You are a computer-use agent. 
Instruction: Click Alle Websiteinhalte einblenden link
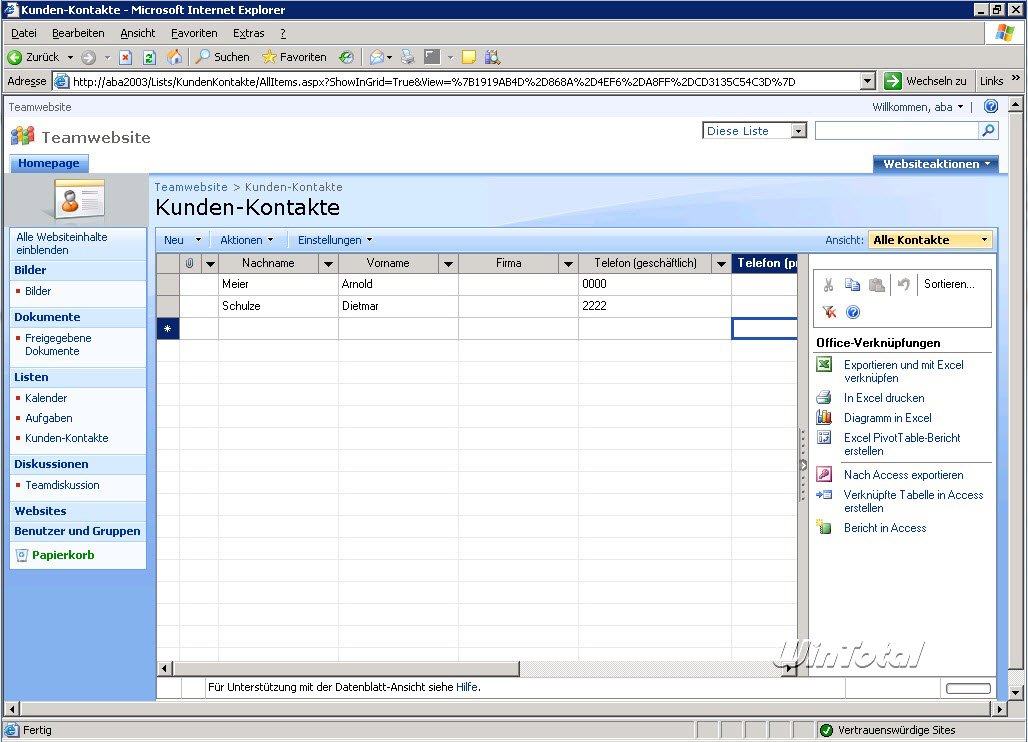[x=62, y=243]
